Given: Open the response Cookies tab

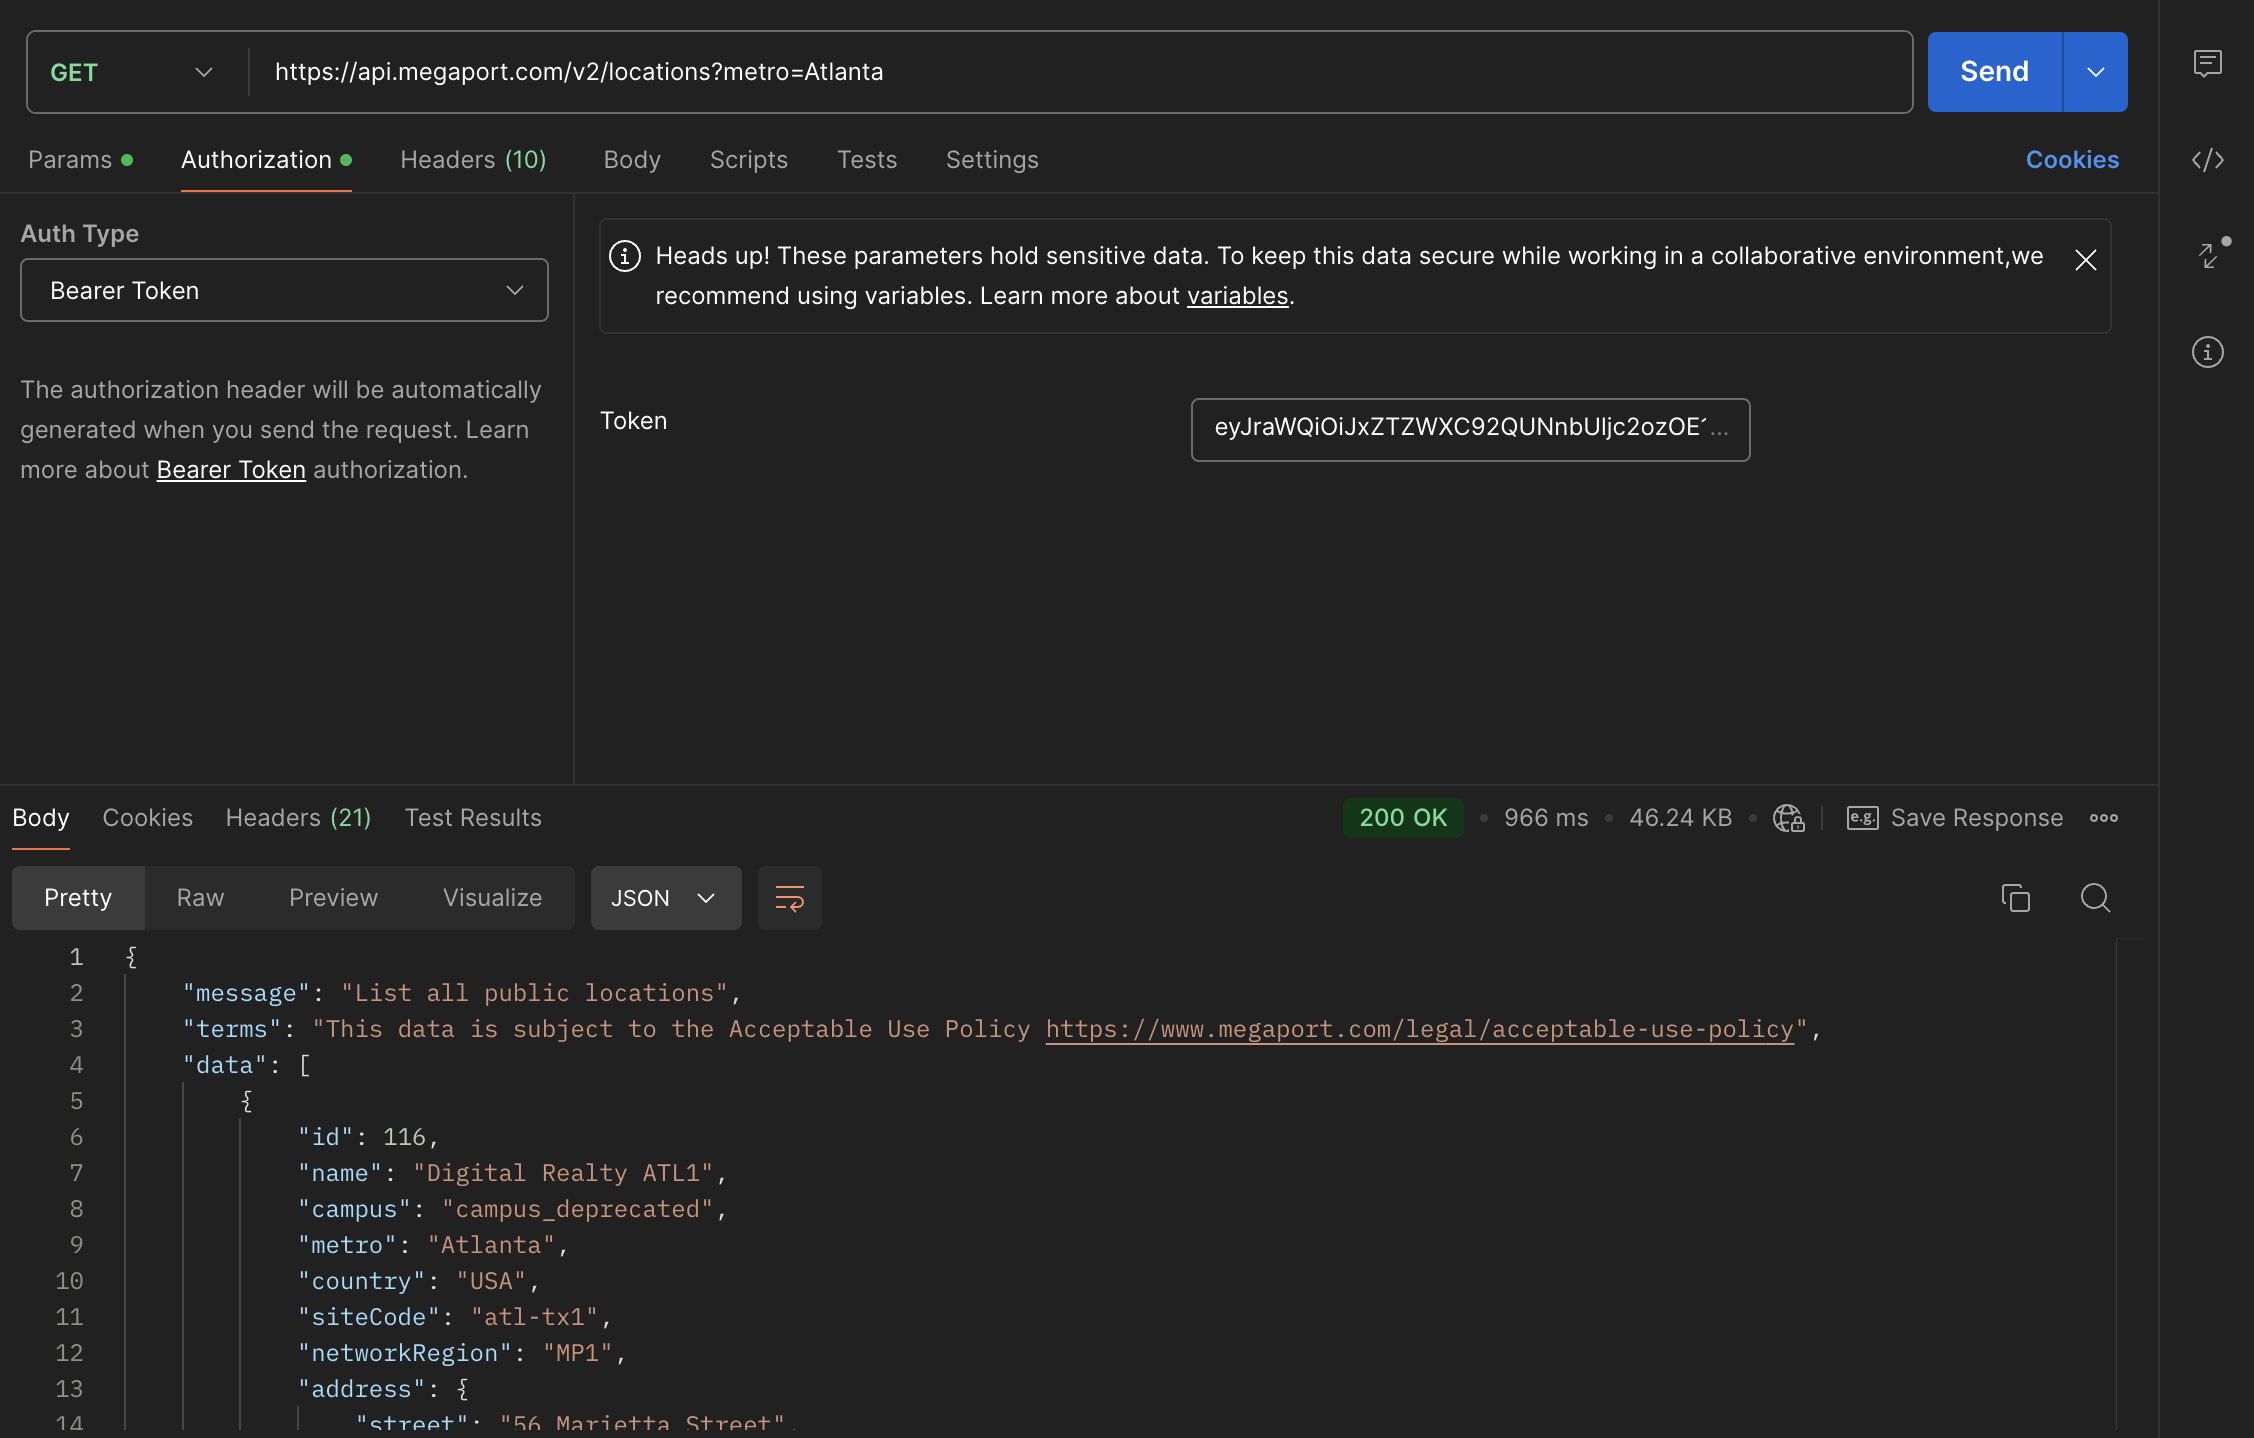Looking at the screenshot, I should [147, 818].
